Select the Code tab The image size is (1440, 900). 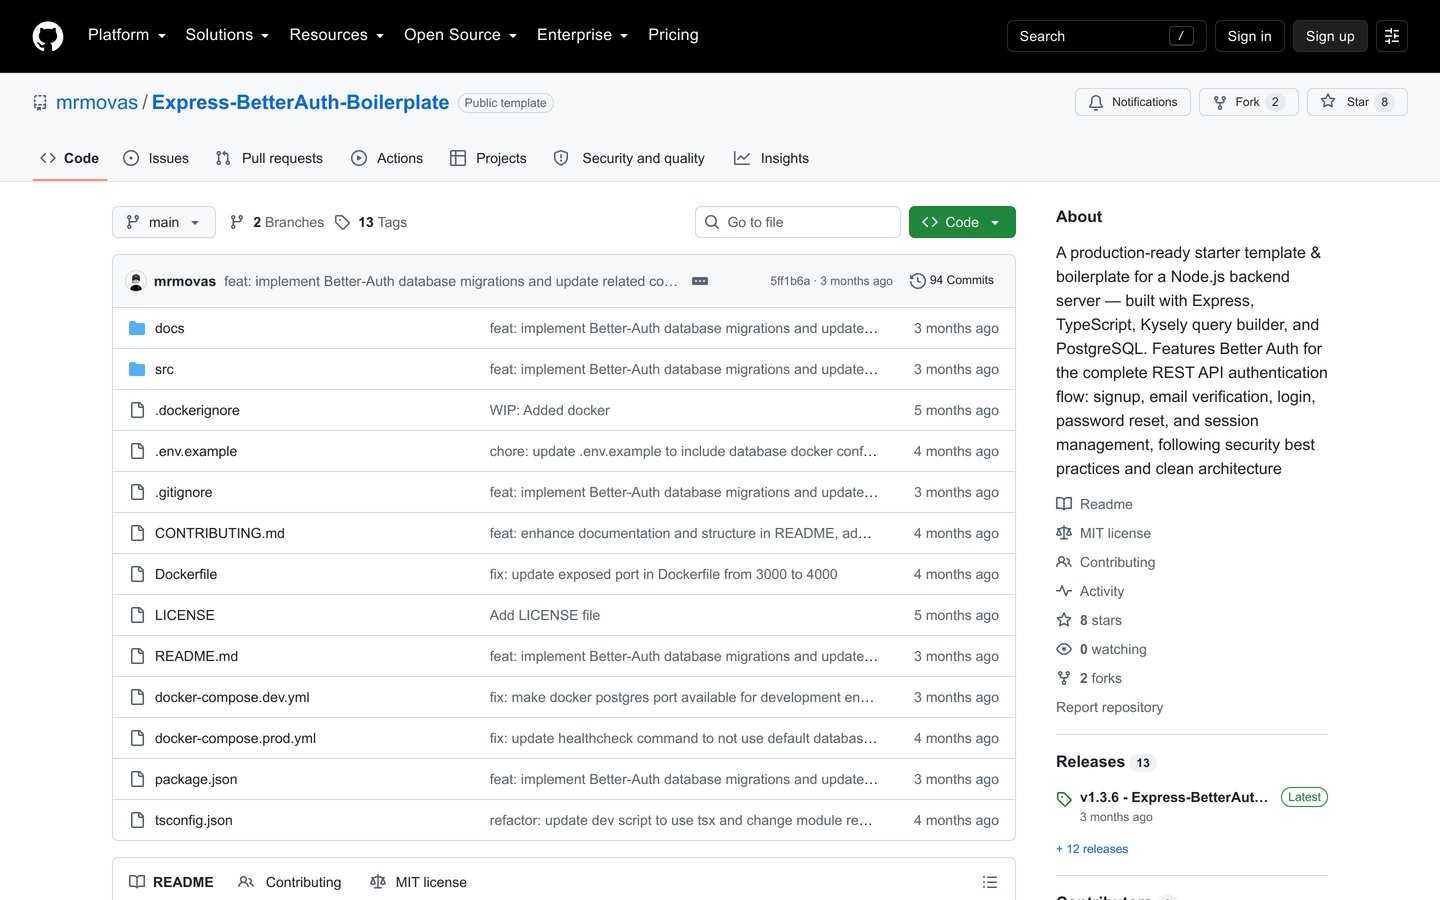click(69, 158)
